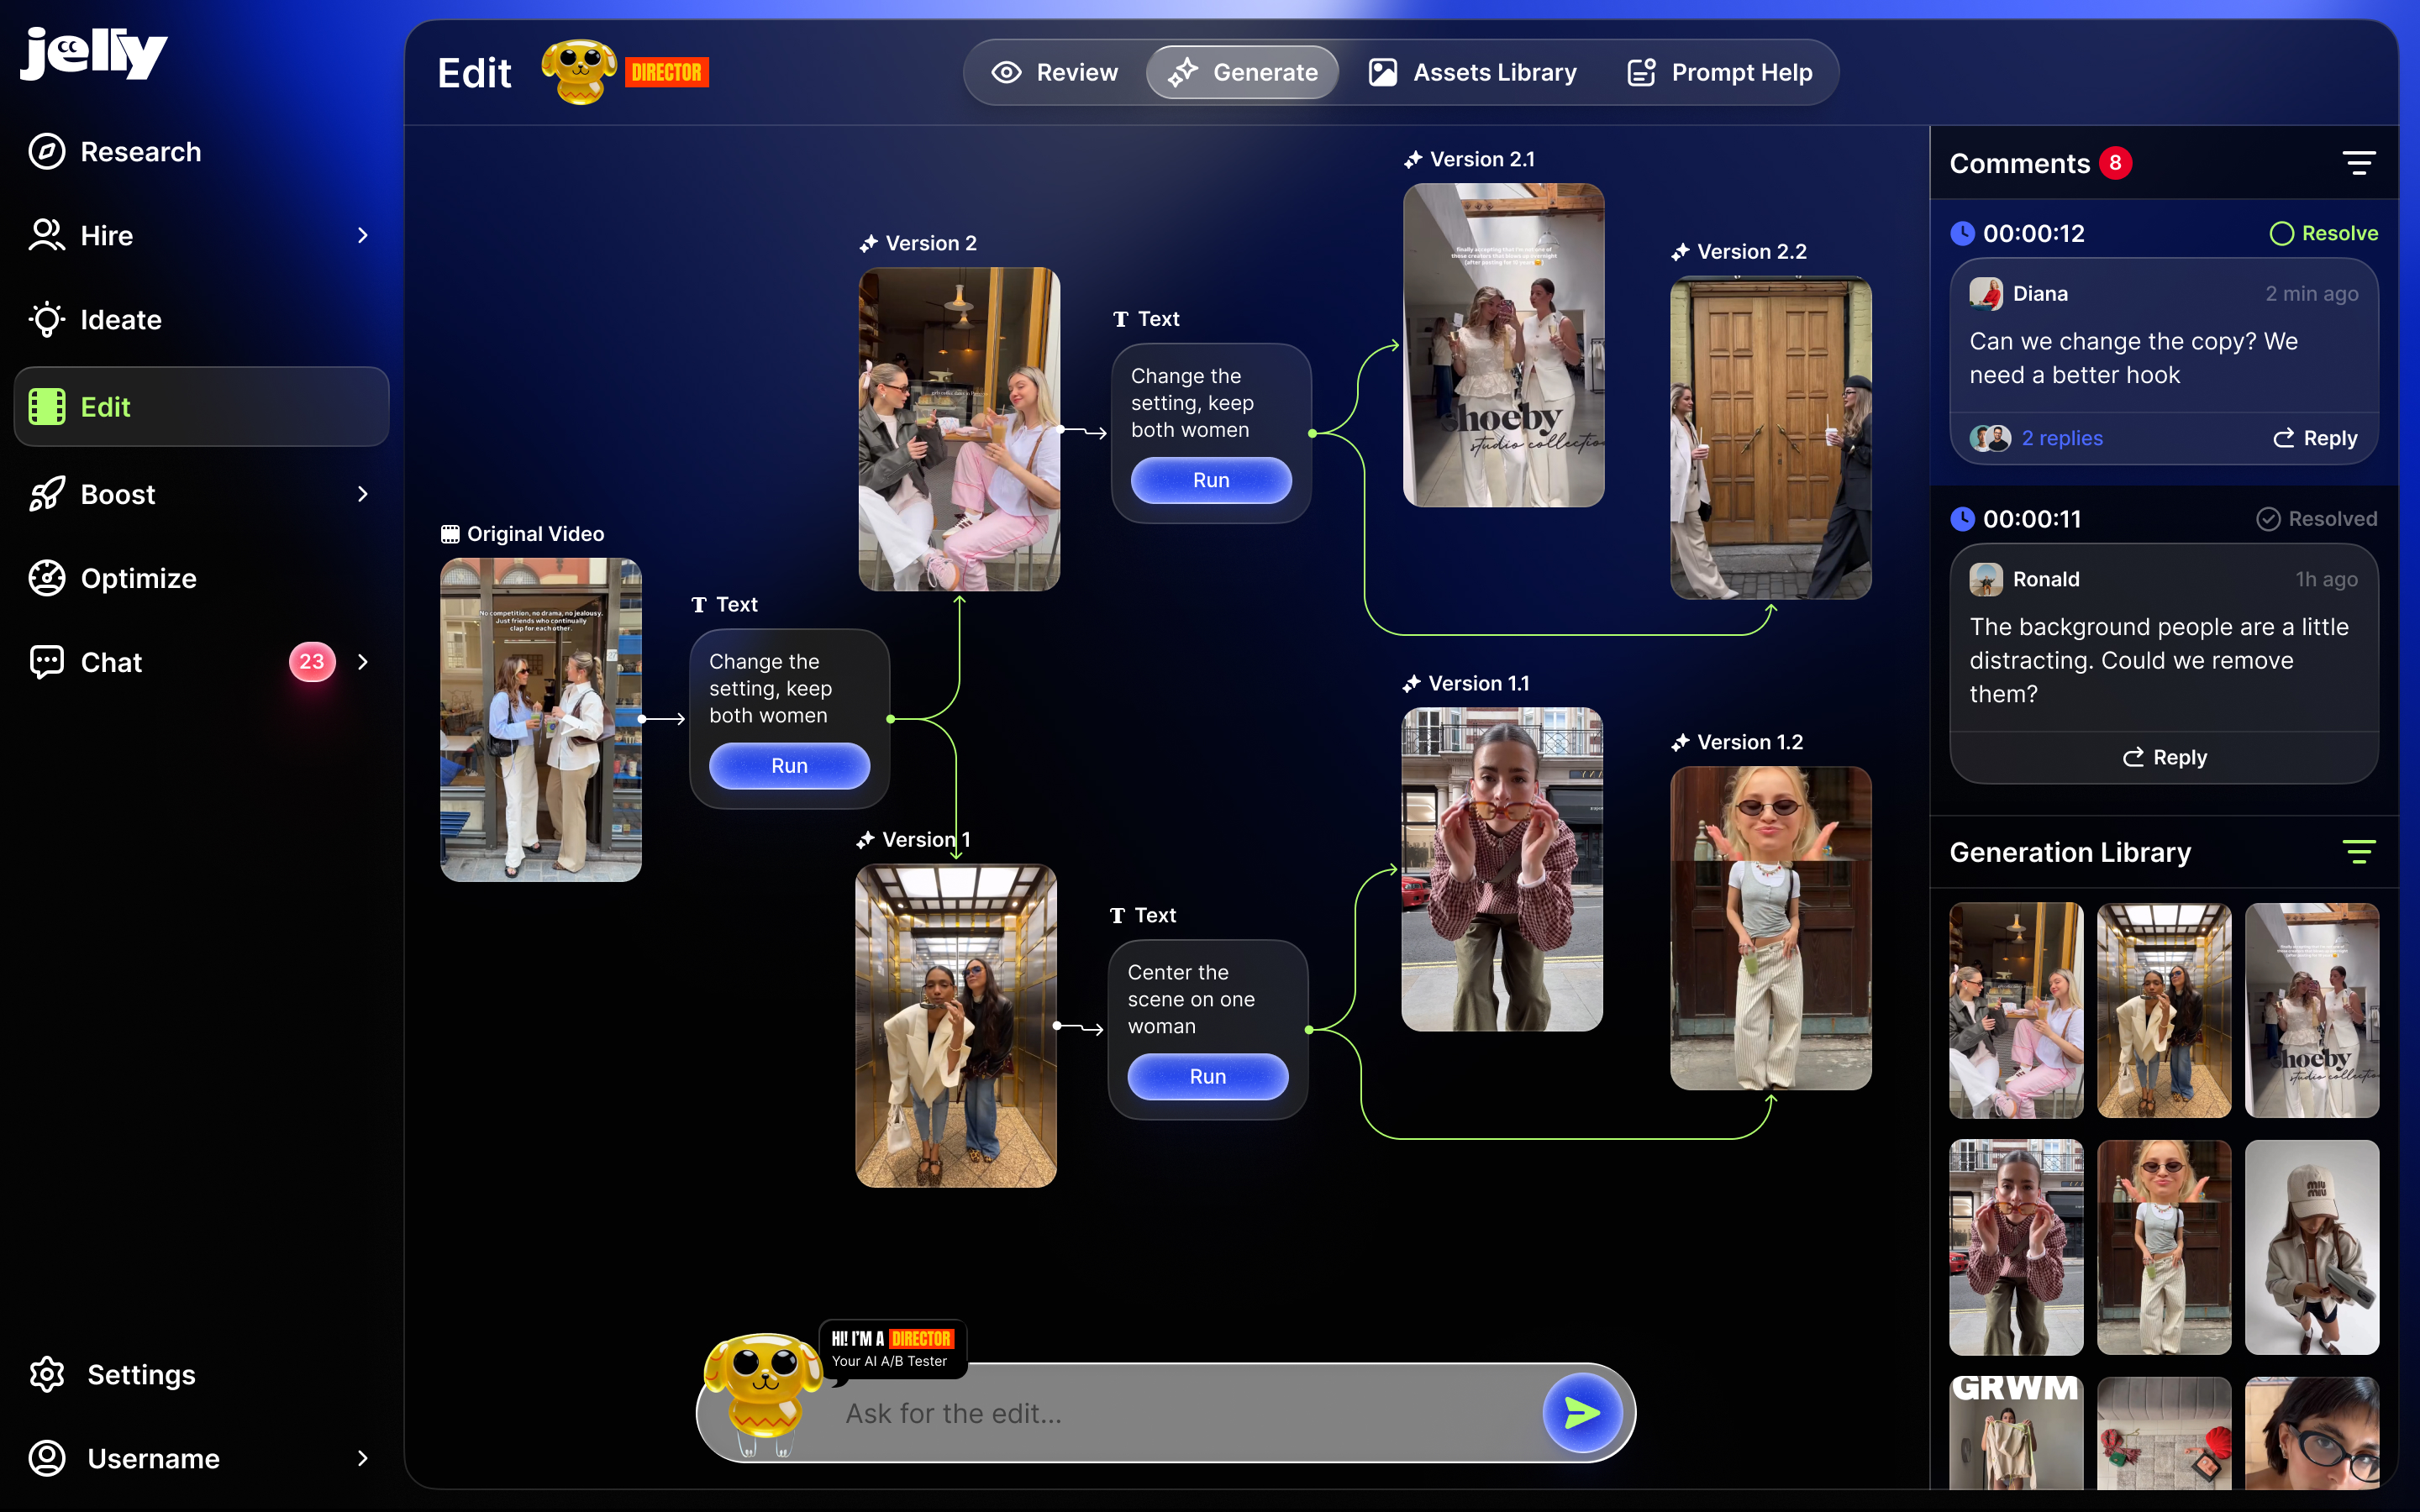Viewport: 2420px width, 1512px height.
Task: Expand the Username account chevron
Action: tap(363, 1458)
